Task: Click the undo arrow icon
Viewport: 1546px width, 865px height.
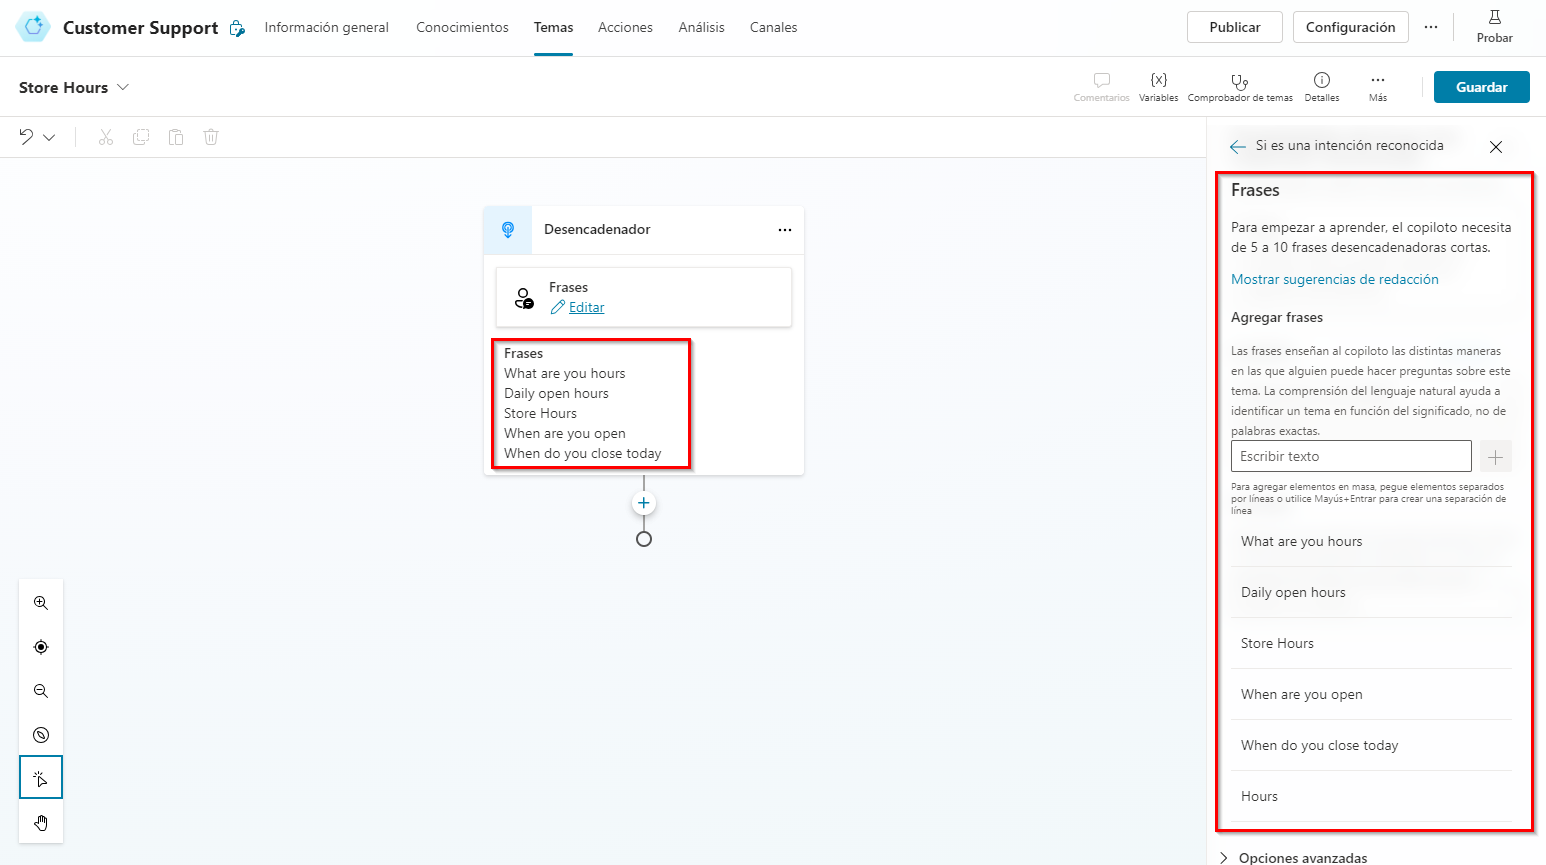Action: [x=27, y=137]
